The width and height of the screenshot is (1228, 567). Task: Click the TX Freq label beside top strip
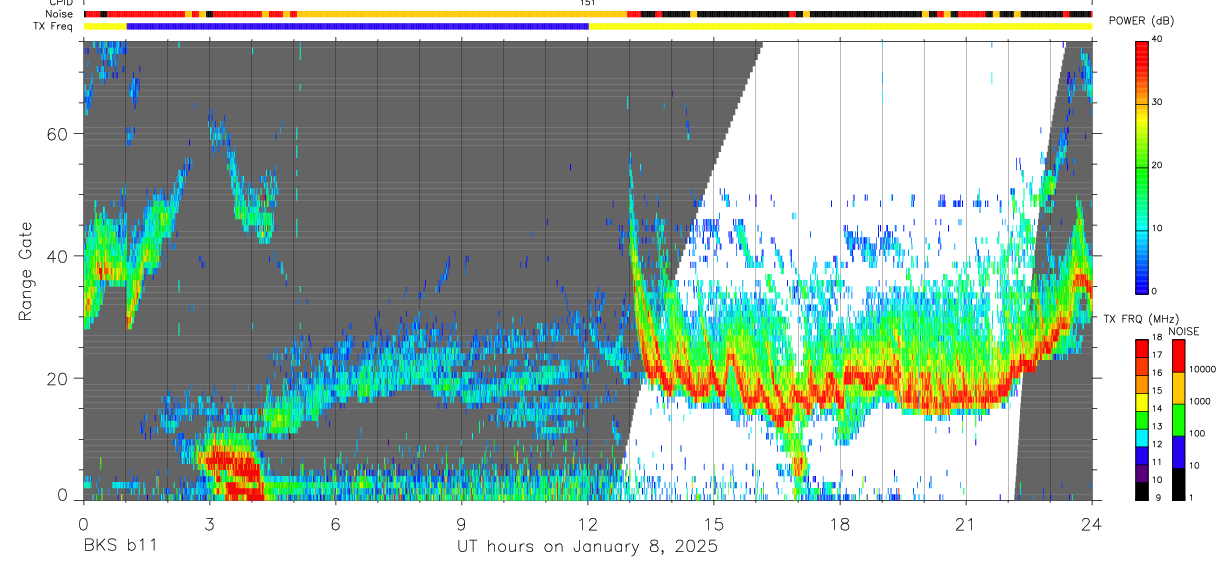[x=53, y=25]
